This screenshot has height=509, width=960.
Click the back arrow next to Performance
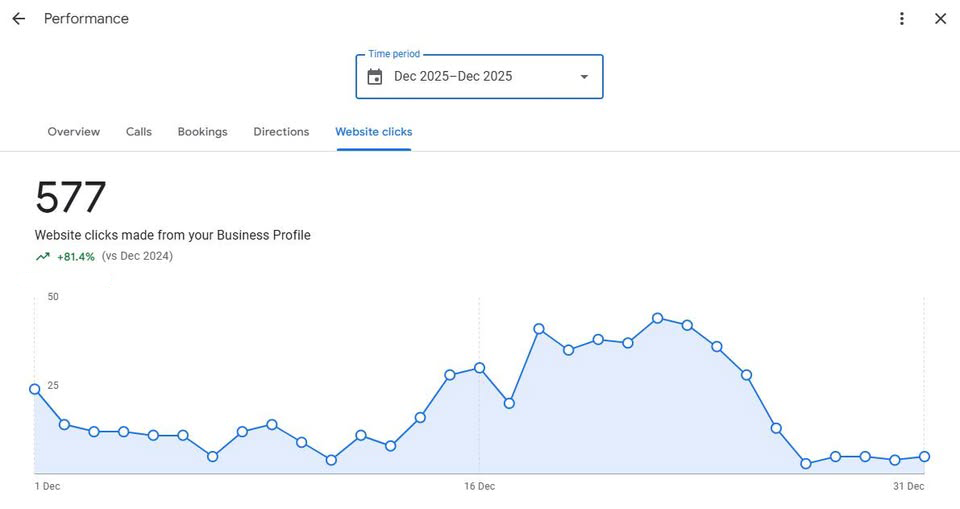[x=18, y=19]
